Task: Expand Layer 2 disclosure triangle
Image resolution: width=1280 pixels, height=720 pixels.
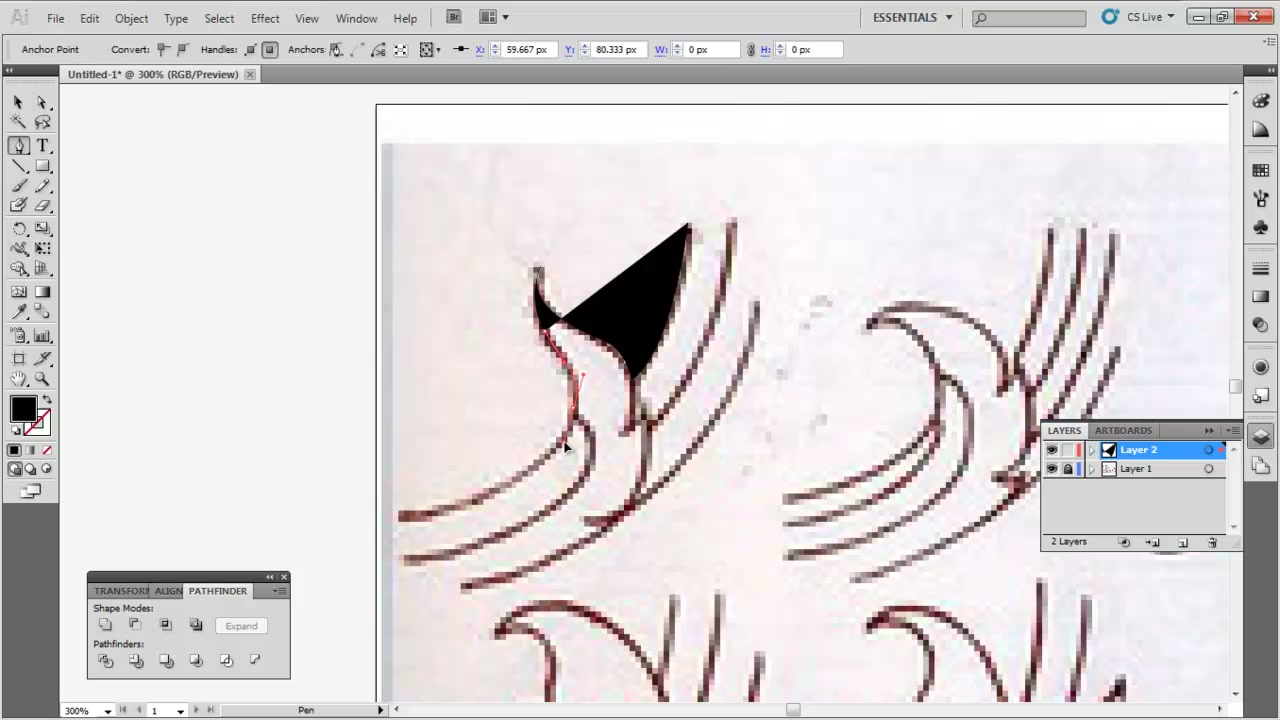Action: (1092, 450)
